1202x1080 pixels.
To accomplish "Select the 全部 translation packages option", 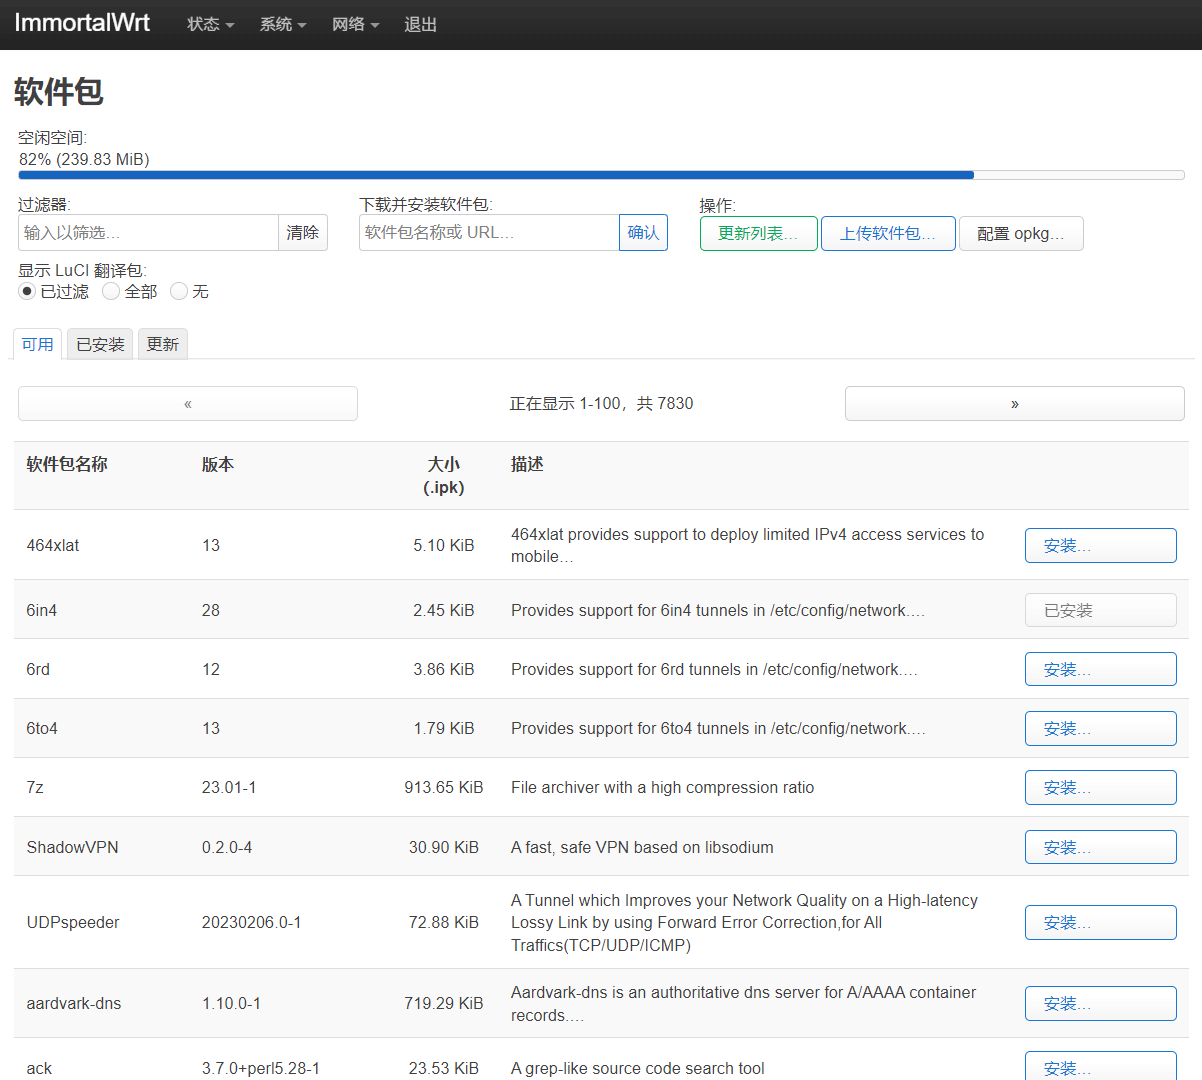I will pyautogui.click(x=111, y=291).
